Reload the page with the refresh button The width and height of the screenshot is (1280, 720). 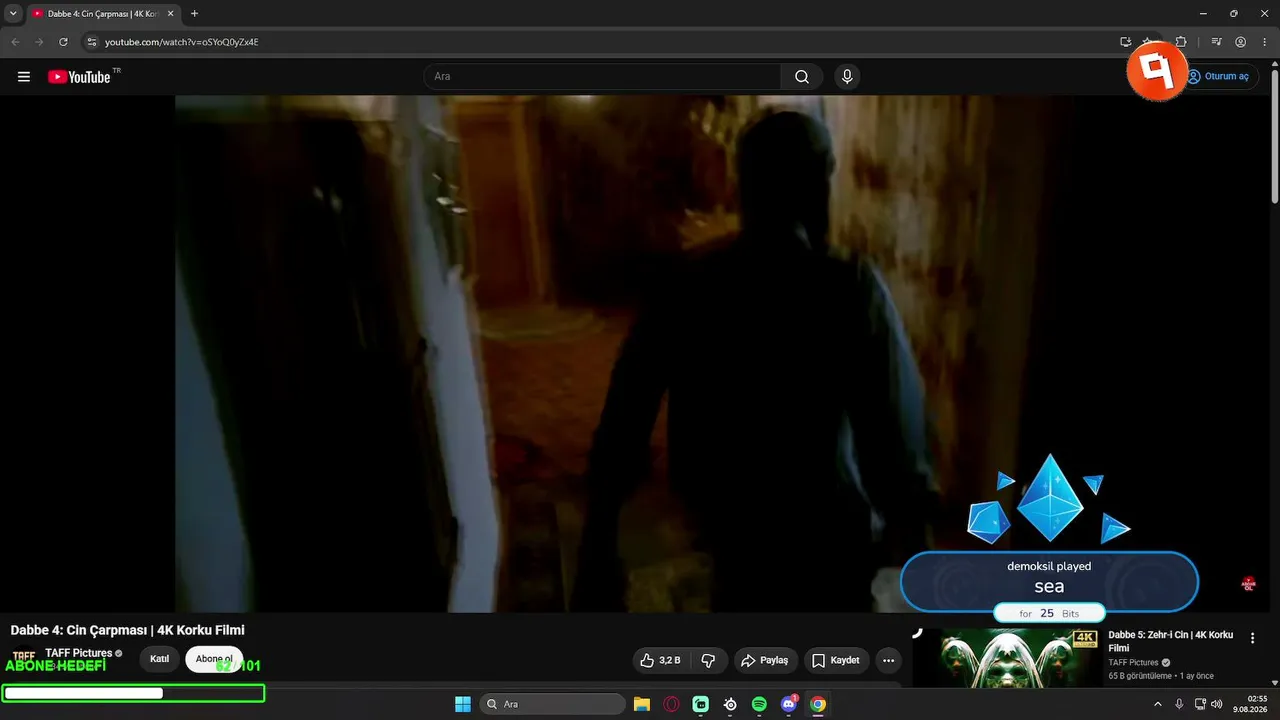63,42
